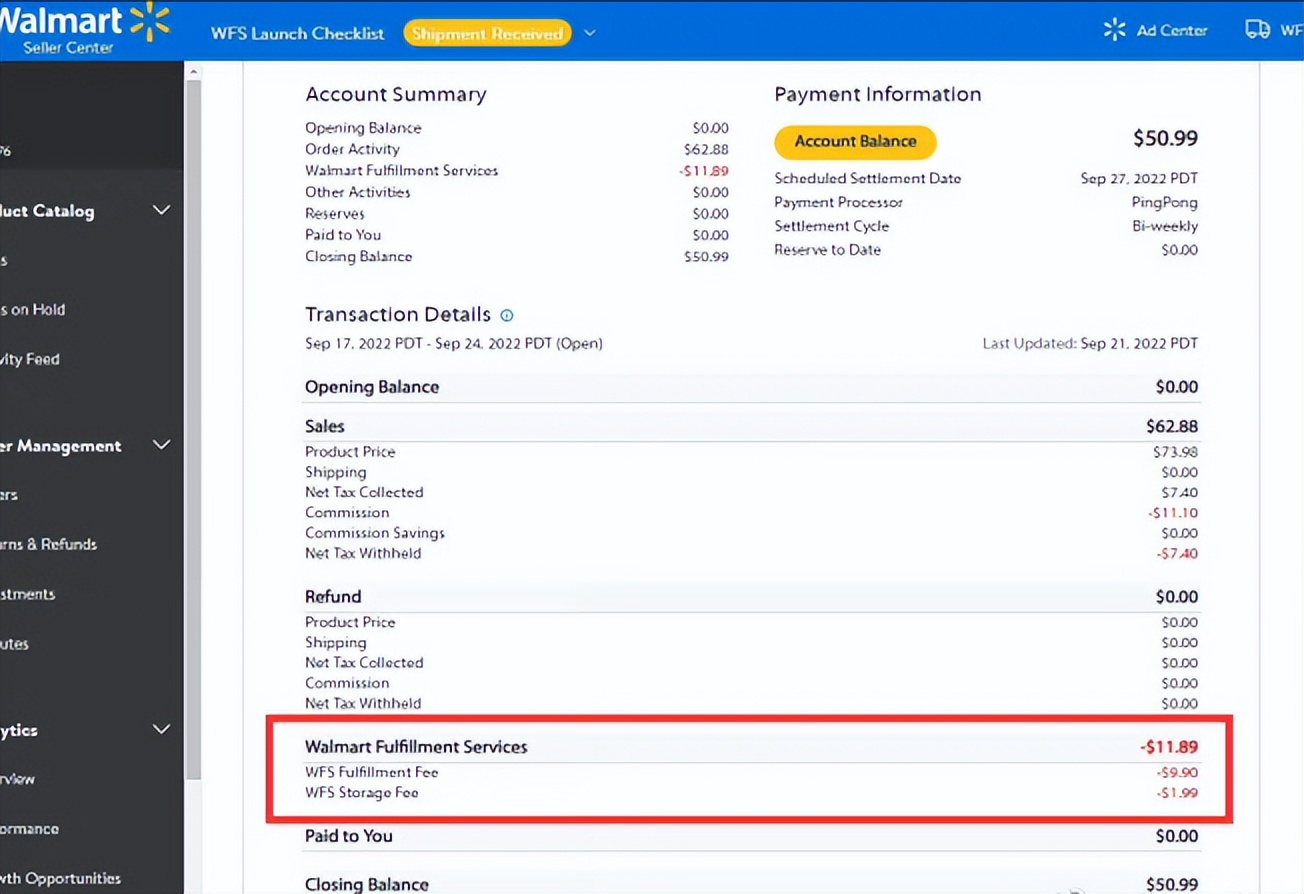Viewport: 1304px width, 894px height.
Task: Open Growth Opportunities in the sidebar
Action: (61, 878)
